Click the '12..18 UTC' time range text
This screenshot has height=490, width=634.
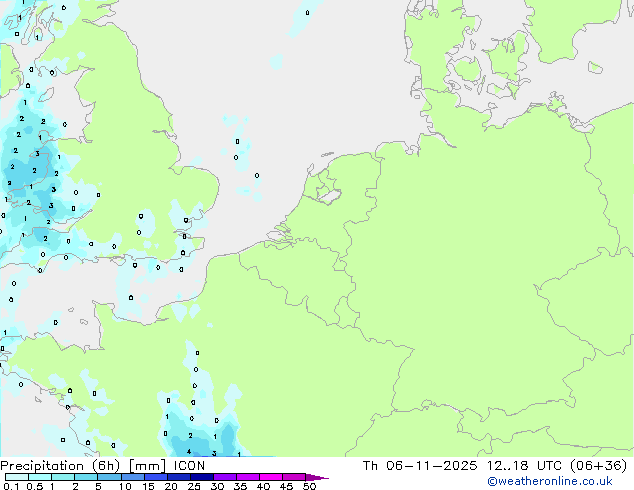click(x=524, y=466)
